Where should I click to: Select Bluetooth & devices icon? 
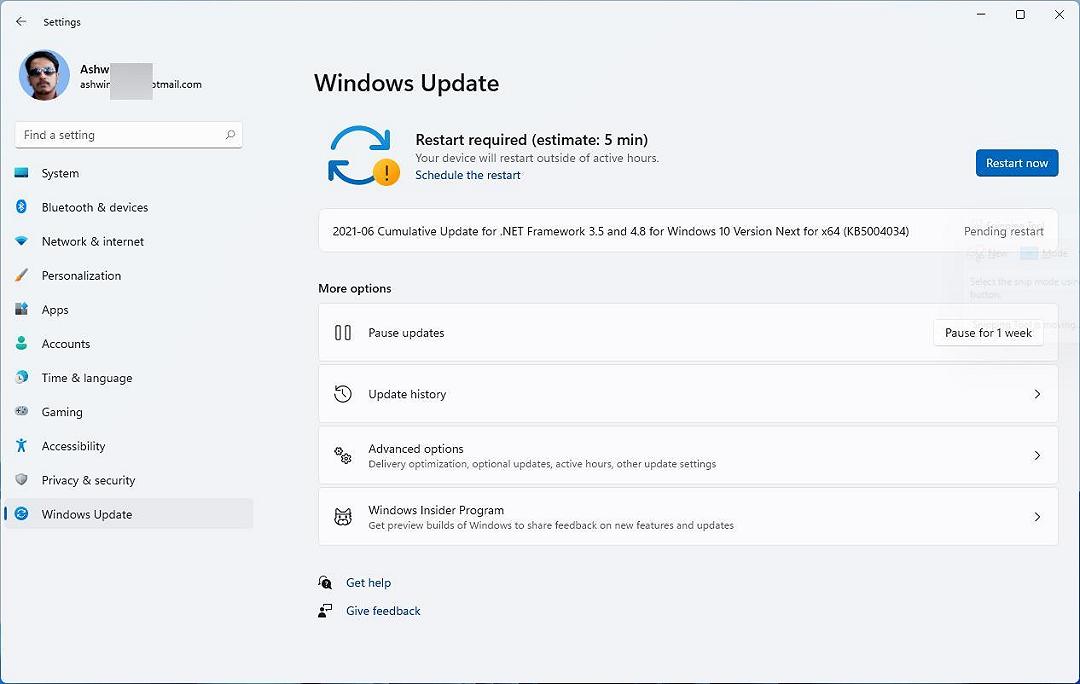[21, 207]
